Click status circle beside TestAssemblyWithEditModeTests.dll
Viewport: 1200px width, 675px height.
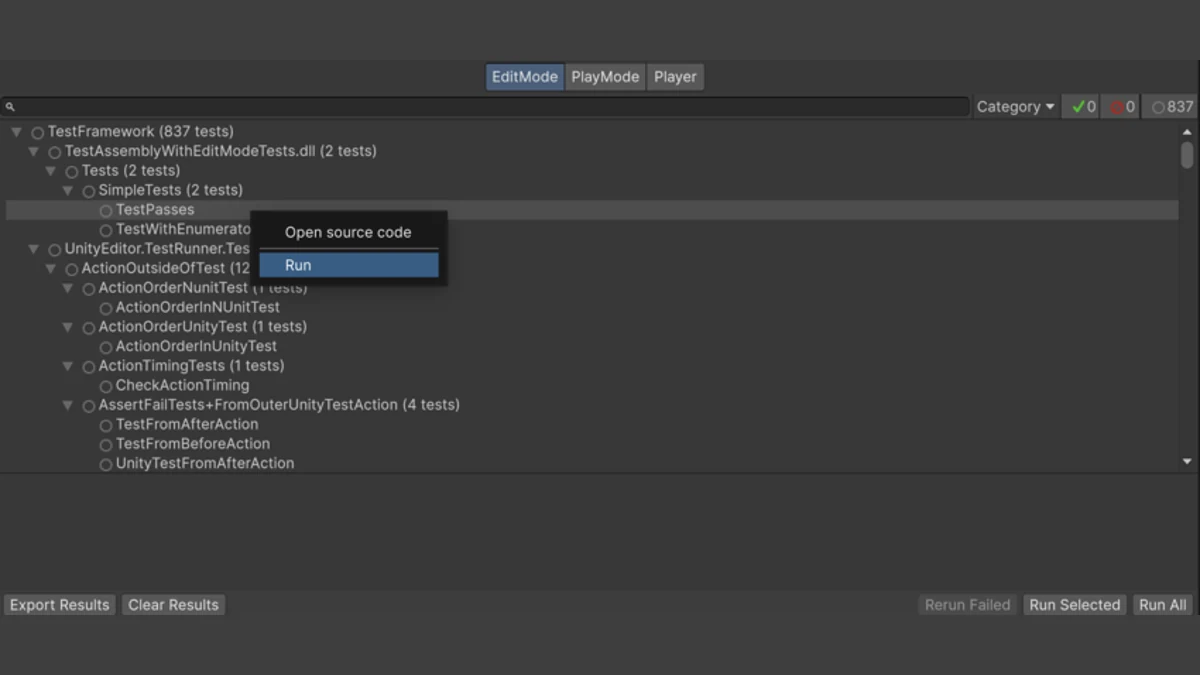pos(55,152)
